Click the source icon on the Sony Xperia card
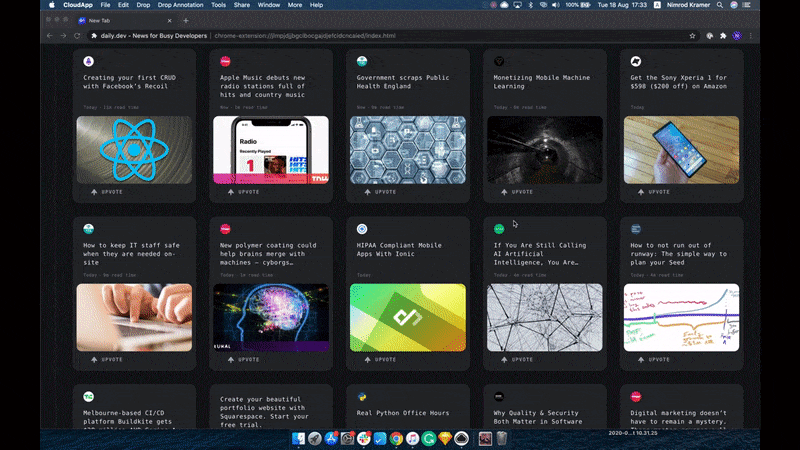800x450 pixels. point(636,61)
